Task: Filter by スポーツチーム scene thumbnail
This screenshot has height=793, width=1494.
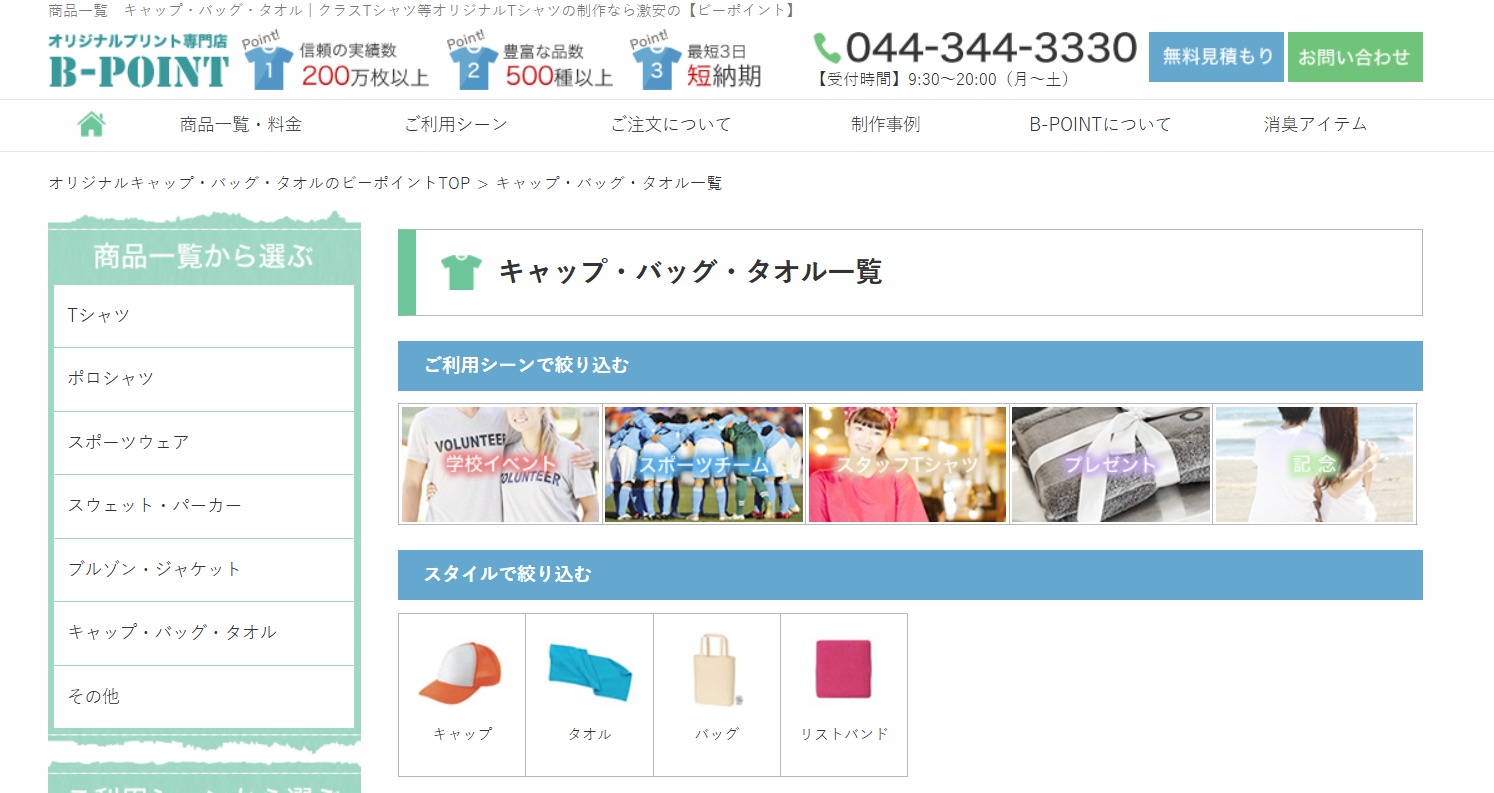Action: [704, 464]
